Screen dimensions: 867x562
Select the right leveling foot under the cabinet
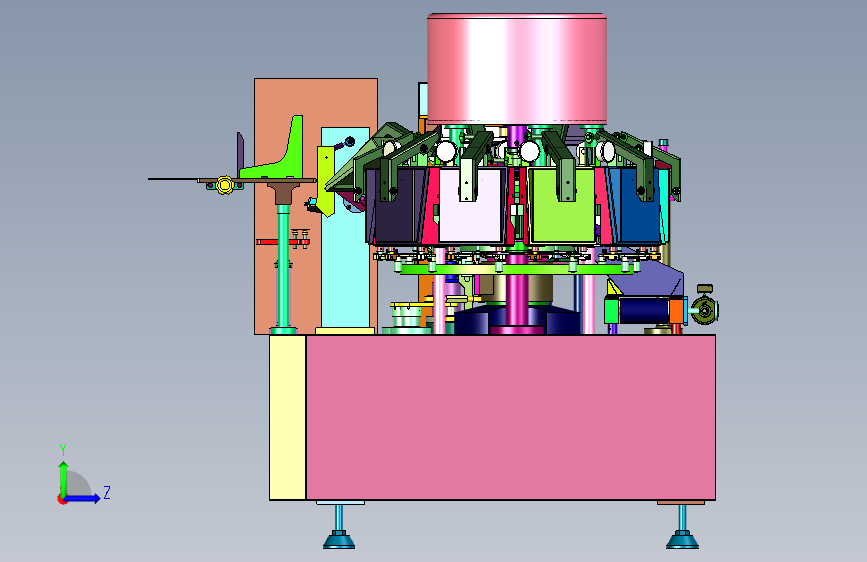tap(682, 527)
